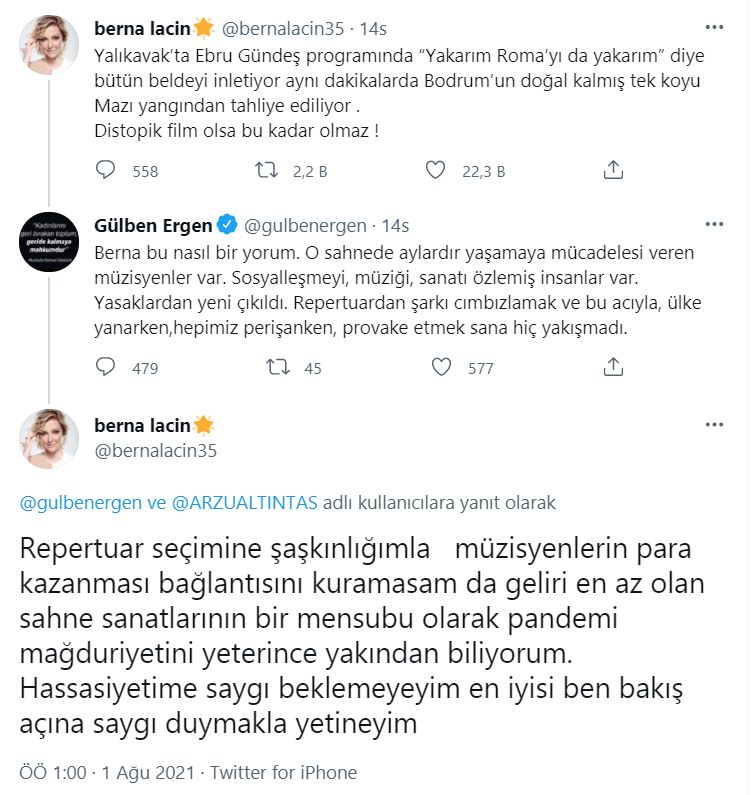Reply to berna lacin's first tweet
Viewport: 754px width, 795px height.
(106, 171)
